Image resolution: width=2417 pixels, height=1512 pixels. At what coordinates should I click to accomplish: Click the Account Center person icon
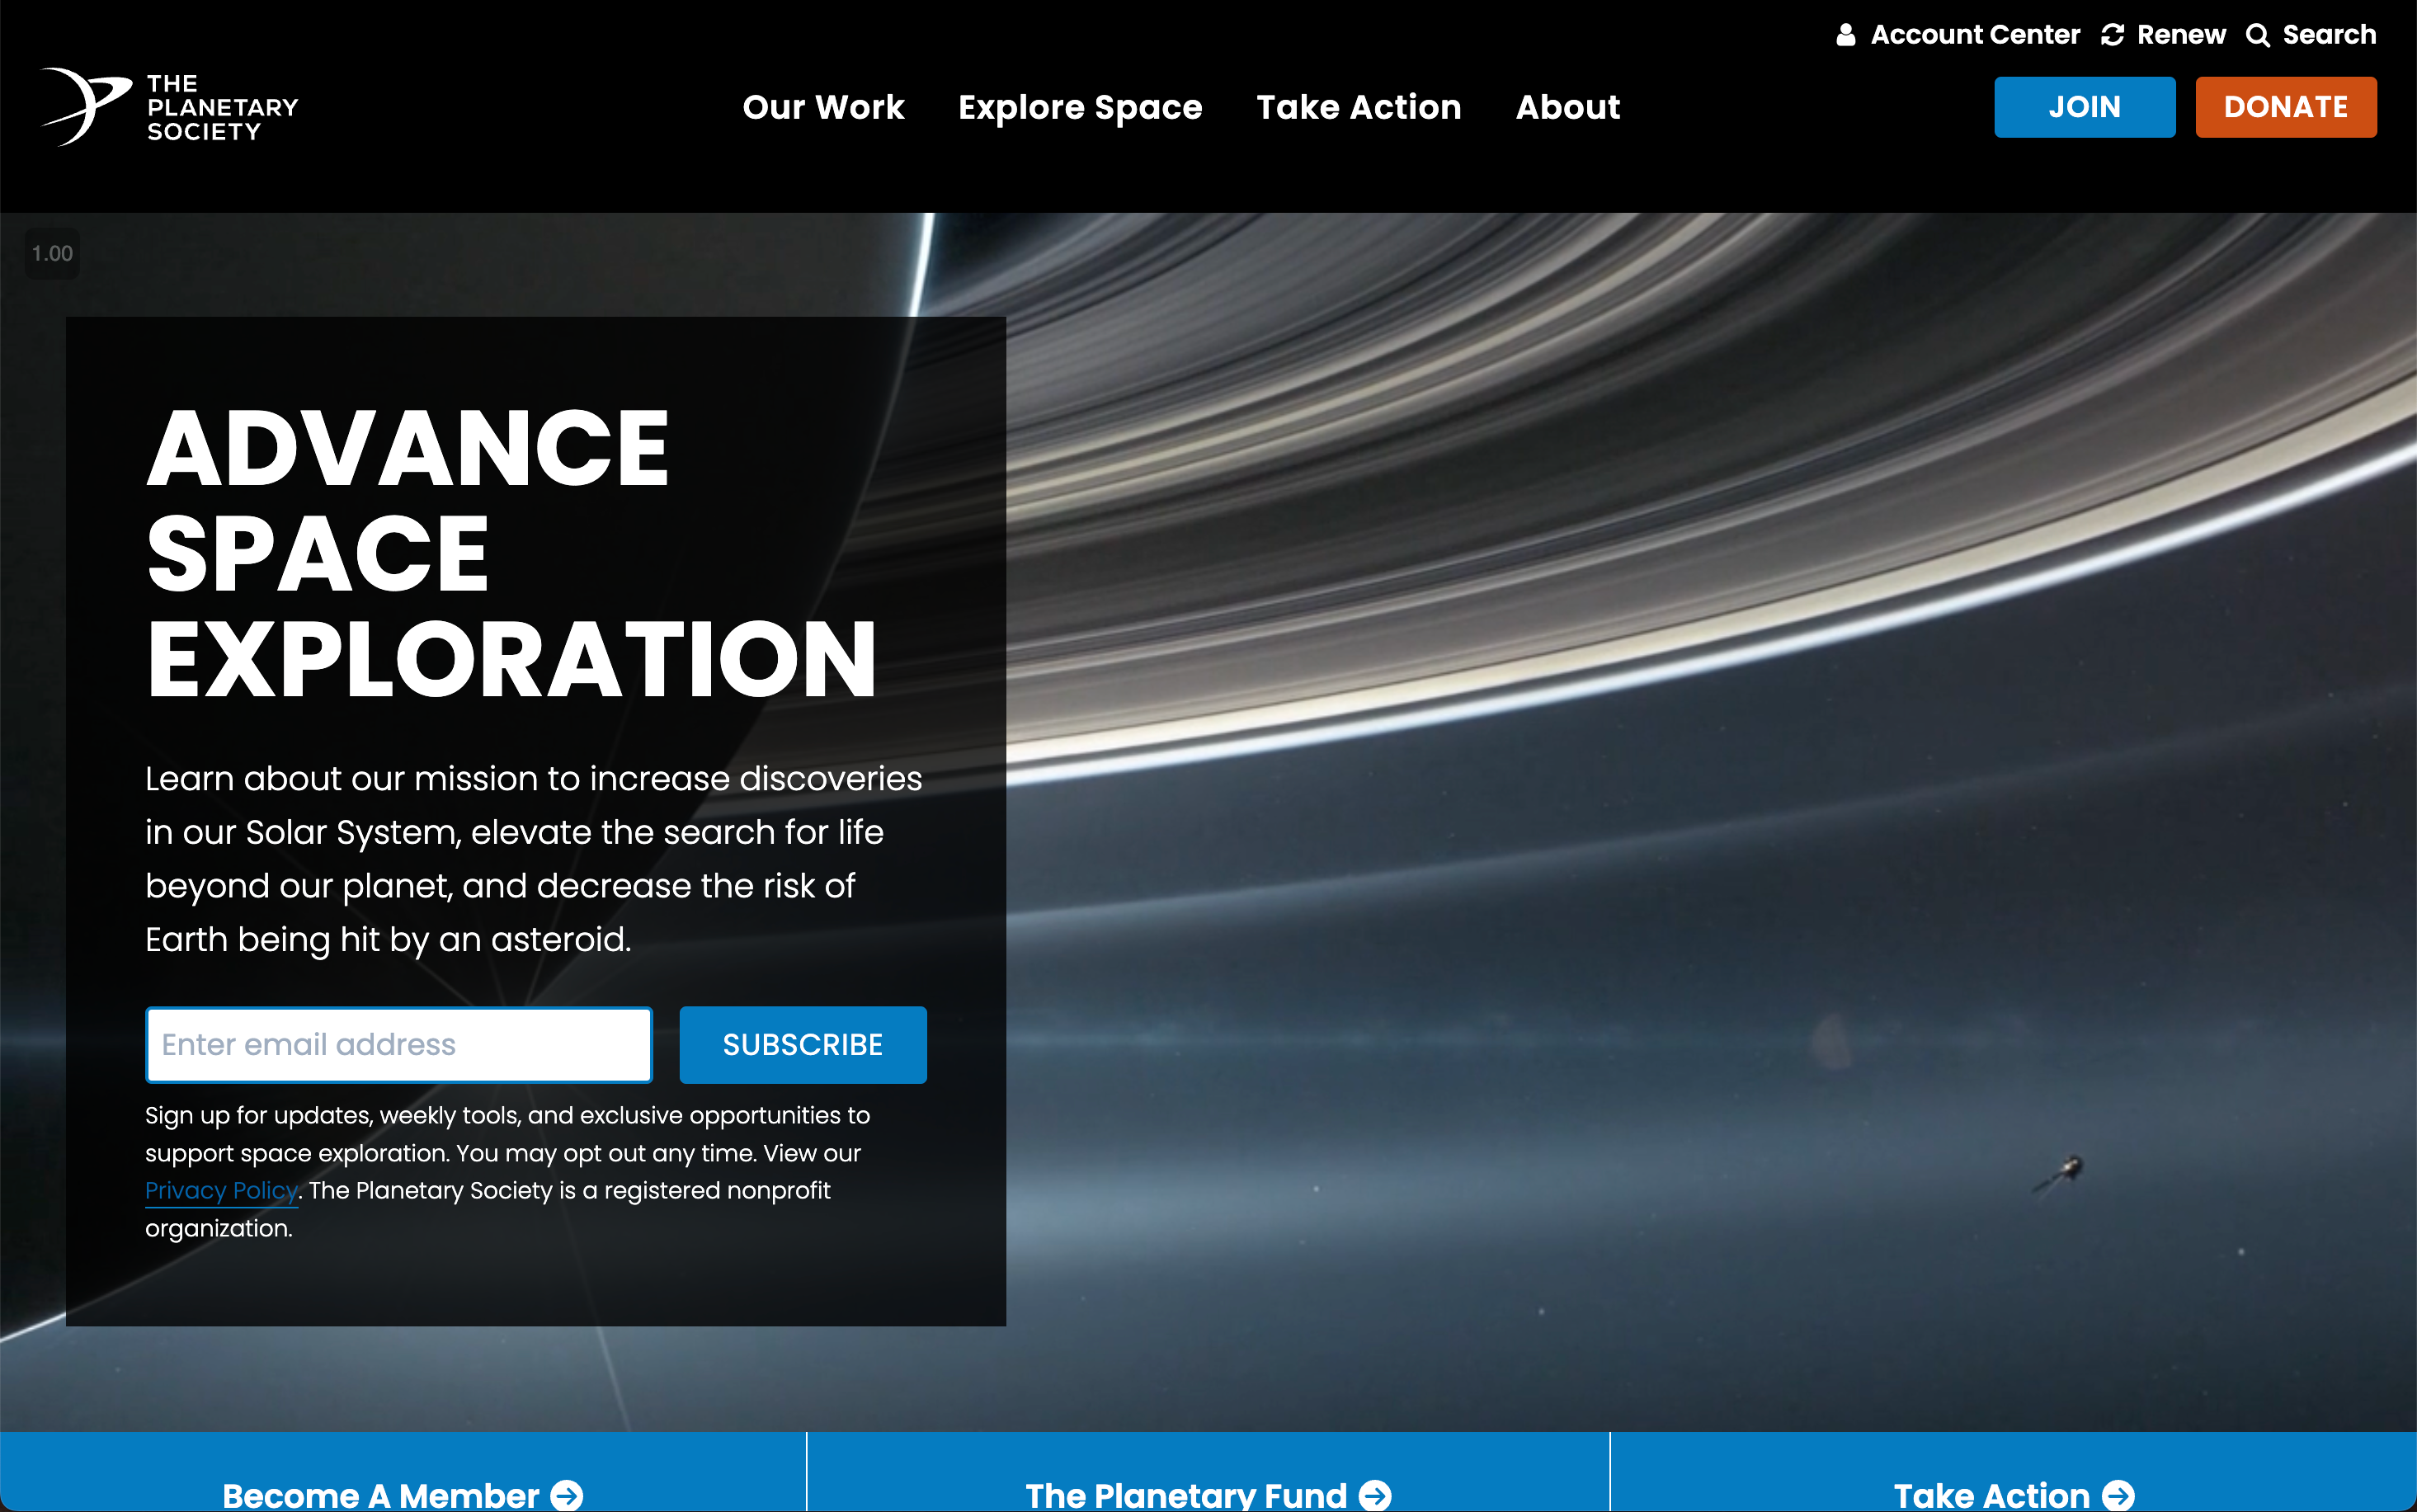click(x=1846, y=35)
